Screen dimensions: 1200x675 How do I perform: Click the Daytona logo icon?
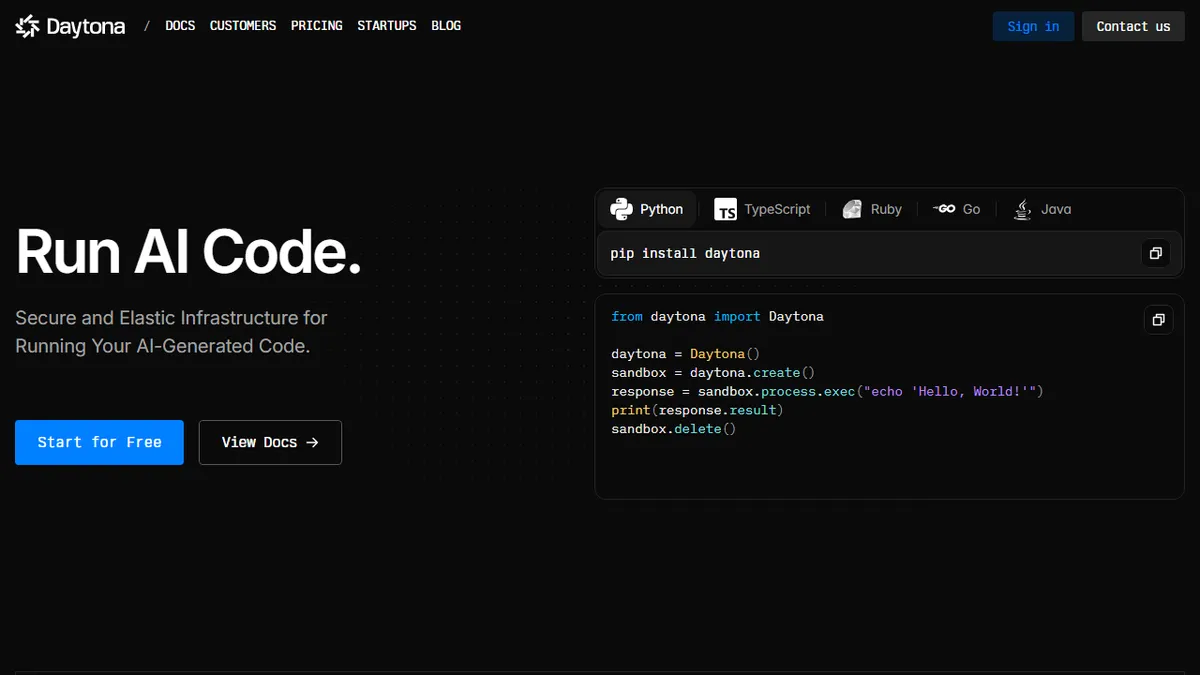(x=28, y=26)
